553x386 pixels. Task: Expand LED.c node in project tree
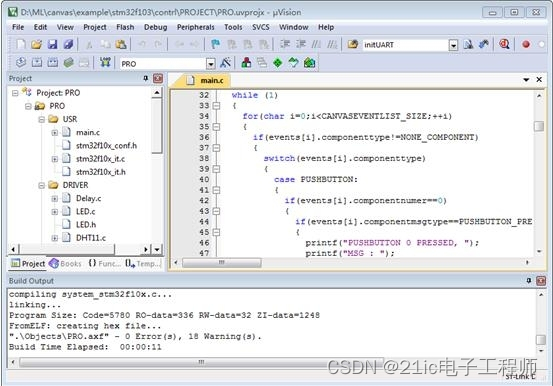point(54,212)
